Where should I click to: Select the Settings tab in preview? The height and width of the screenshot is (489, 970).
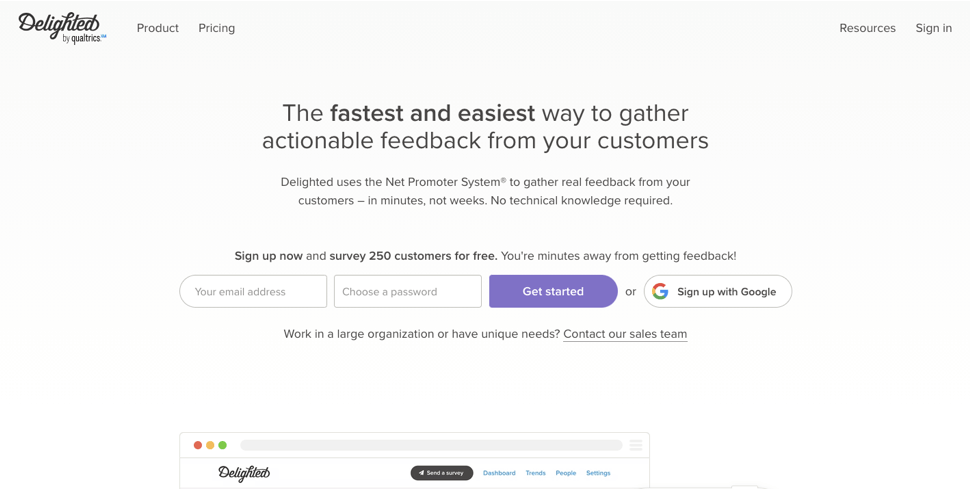pos(598,473)
